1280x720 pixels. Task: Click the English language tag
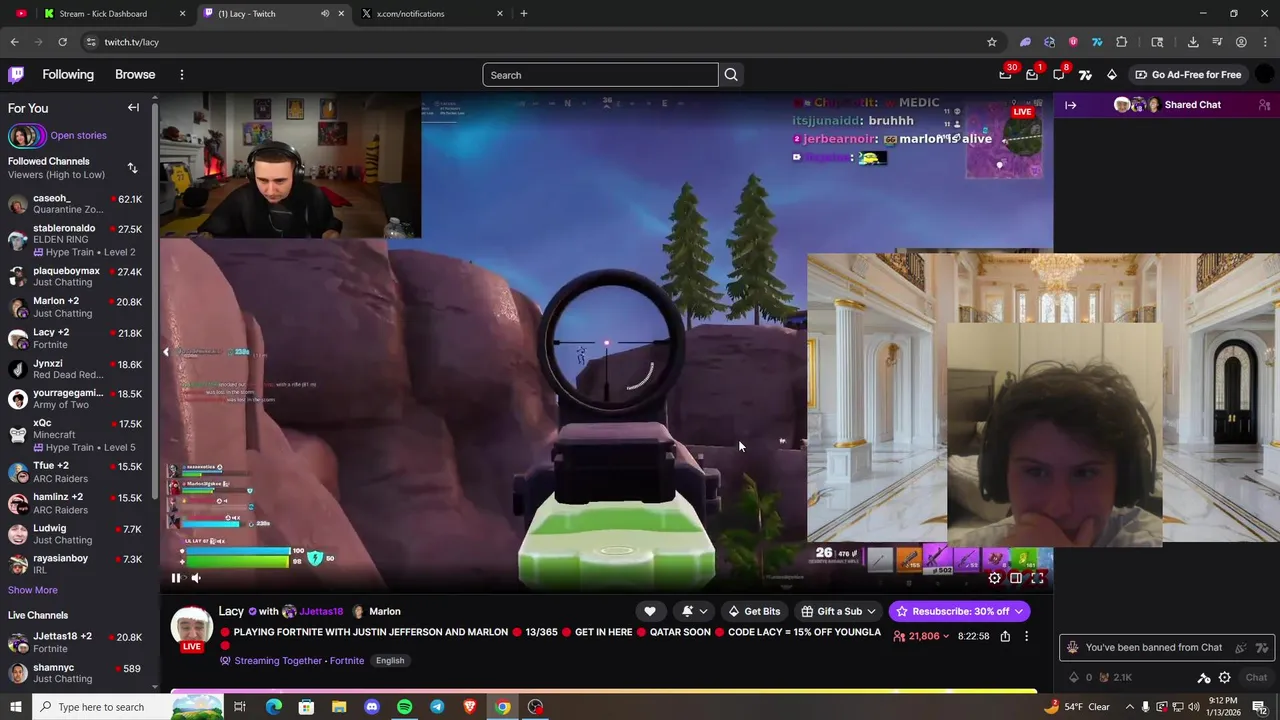[390, 660]
